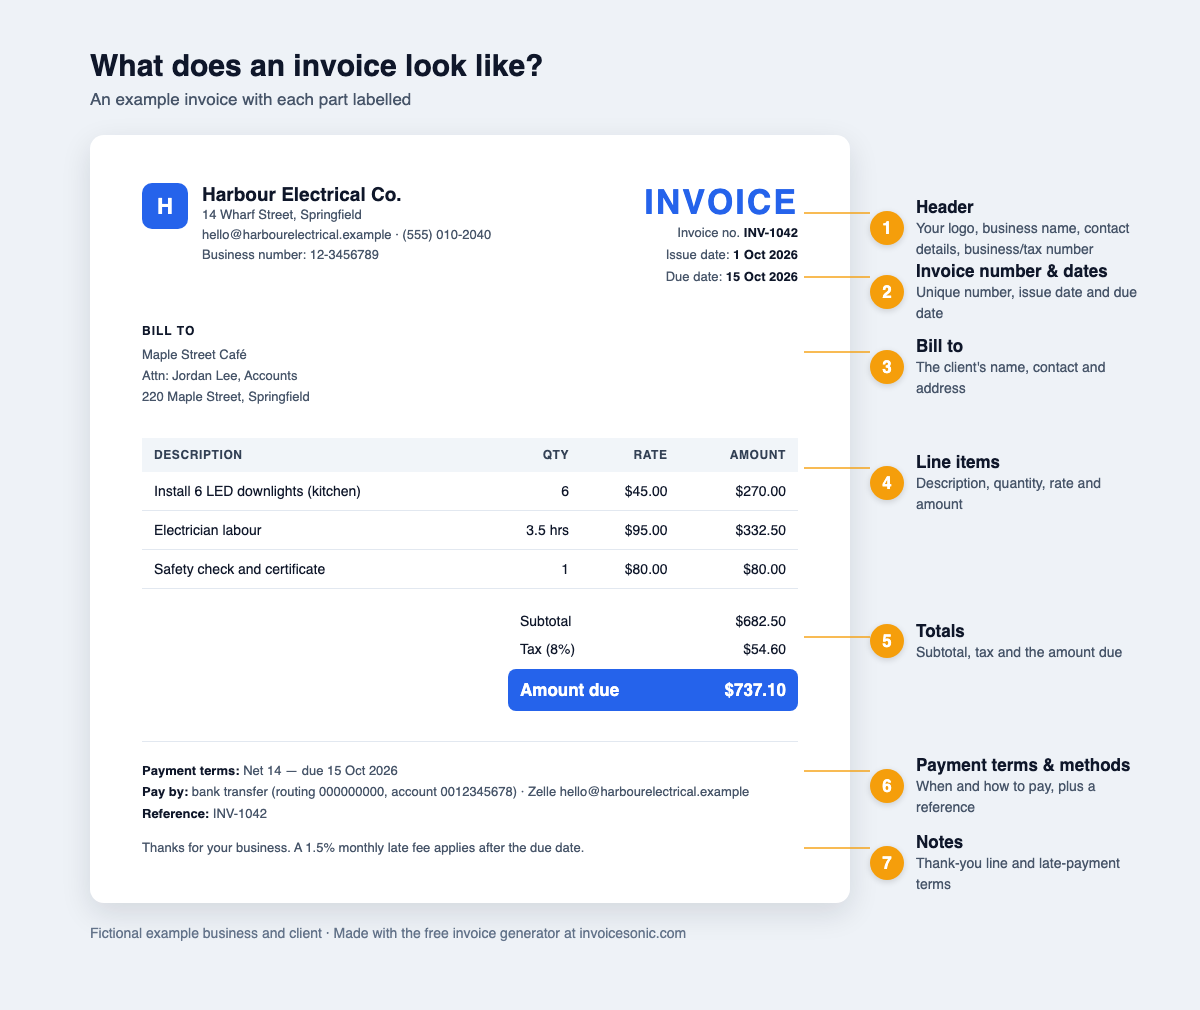Select "Business number: 12-3456789"

(290, 255)
